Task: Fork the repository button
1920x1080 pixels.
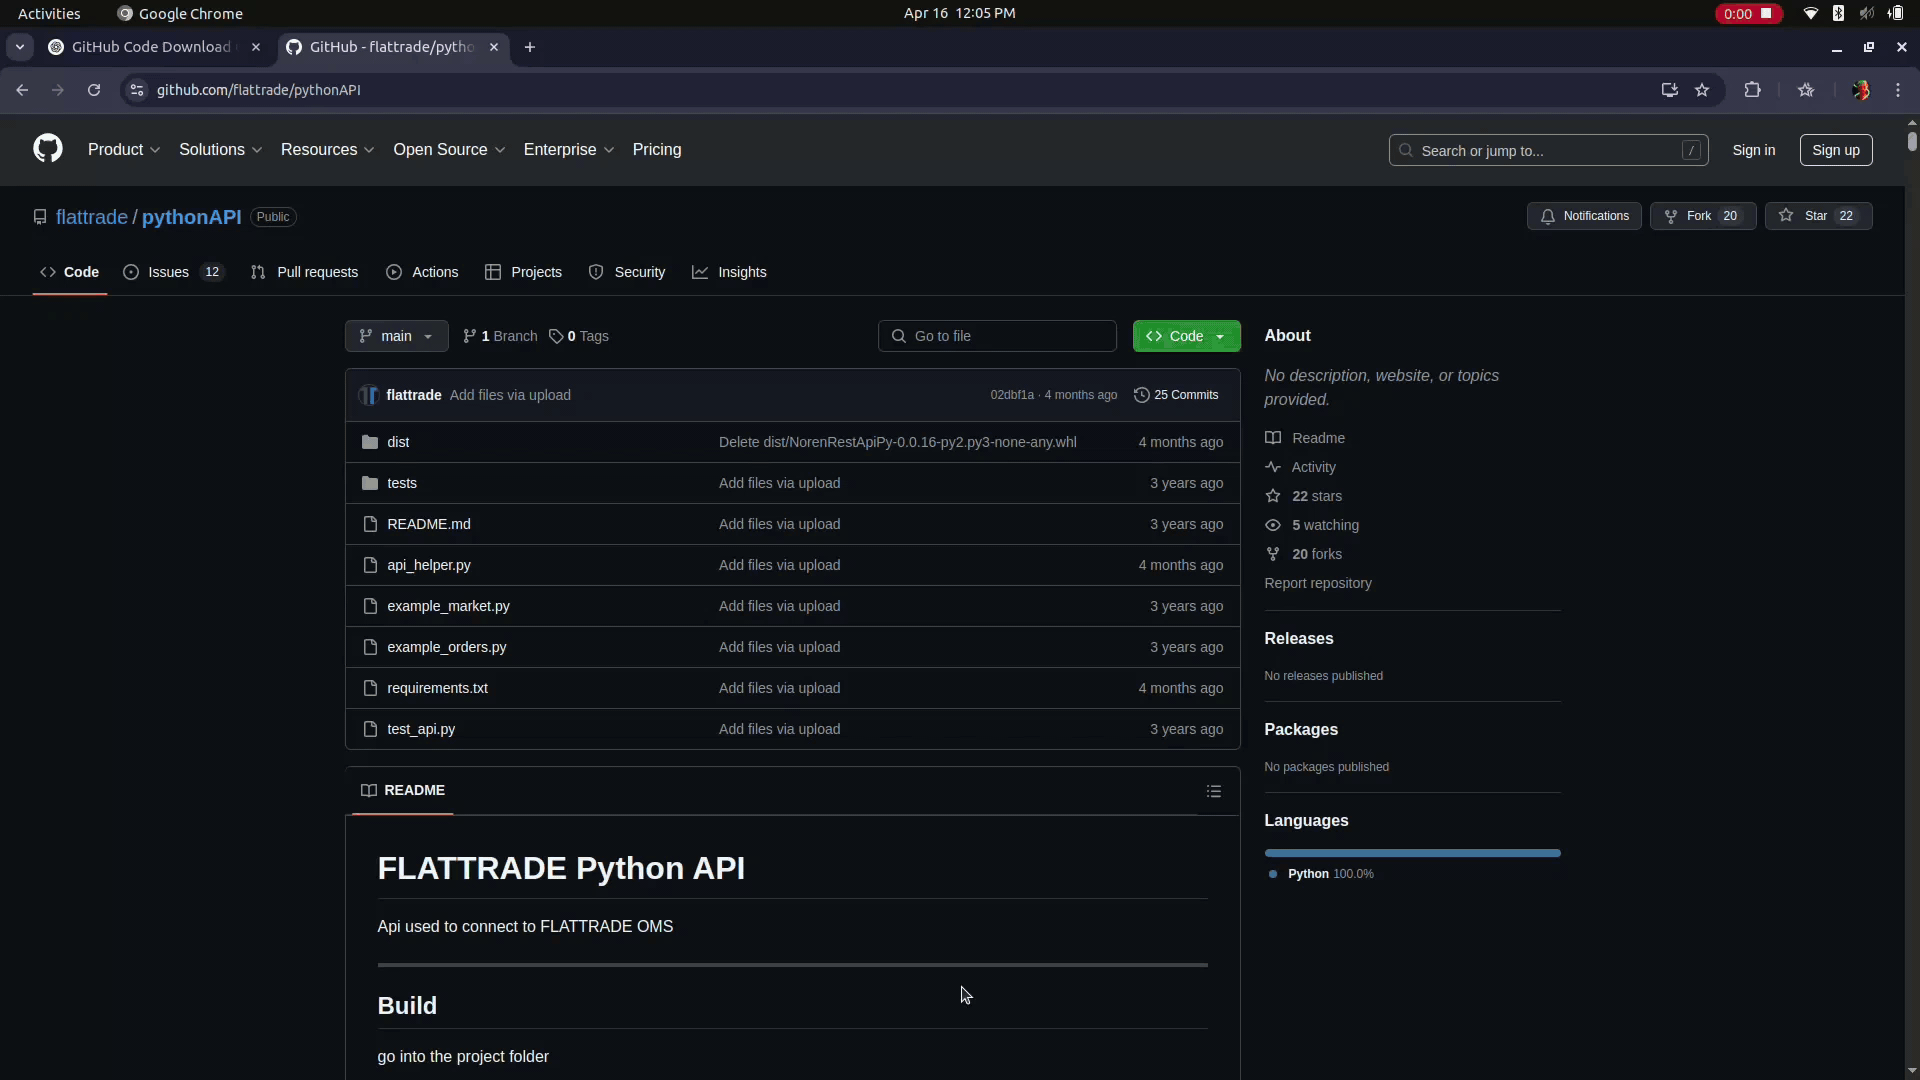Action: pyautogui.click(x=1702, y=216)
